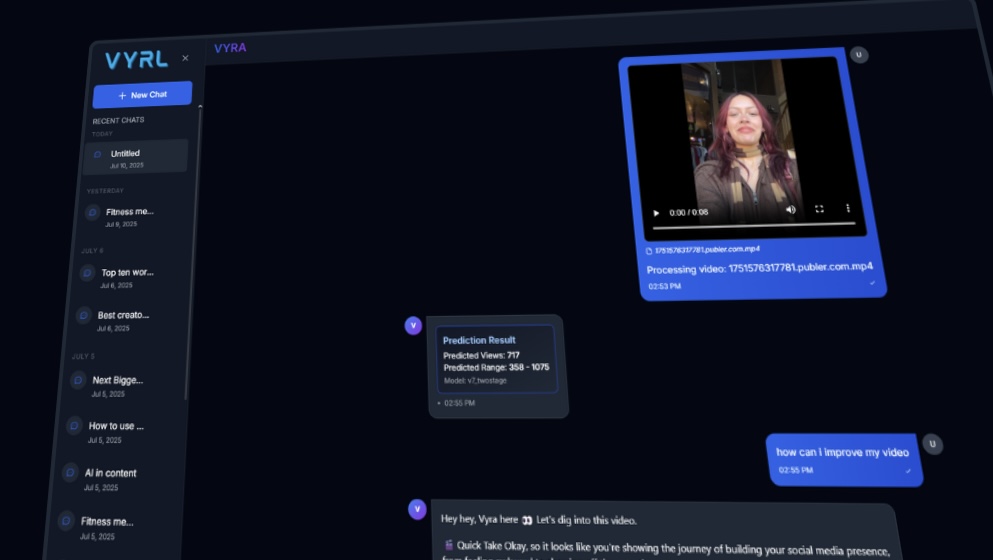Screen dimensions: 993x560
Task: Open the AI in content chat
Action: tap(111, 479)
